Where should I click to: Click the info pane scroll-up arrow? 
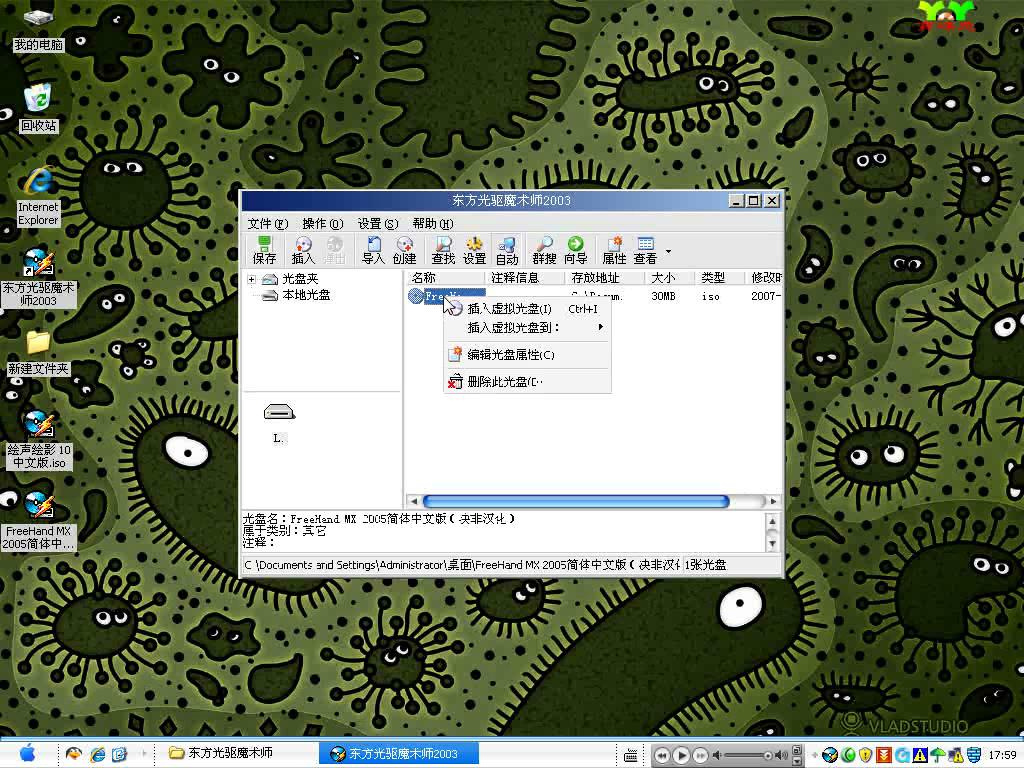click(x=772, y=521)
